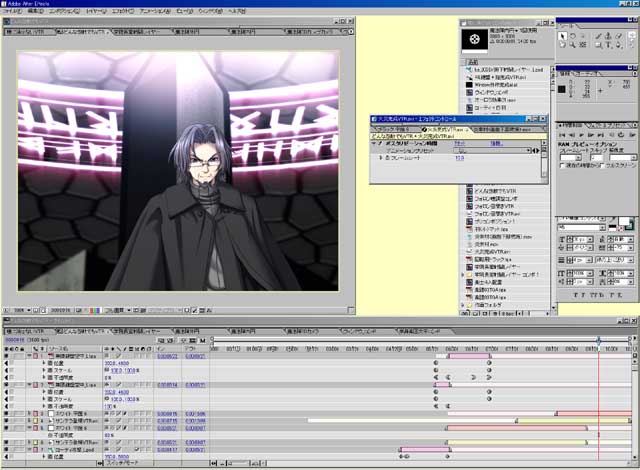This screenshot has height=470, width=640.
Task: Open the ファイル menu
Action: click(x=13, y=11)
